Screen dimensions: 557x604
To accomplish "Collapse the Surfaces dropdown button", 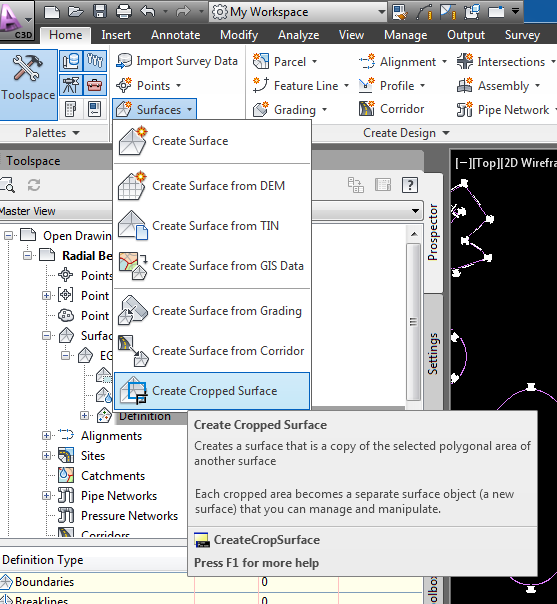I will [155, 109].
